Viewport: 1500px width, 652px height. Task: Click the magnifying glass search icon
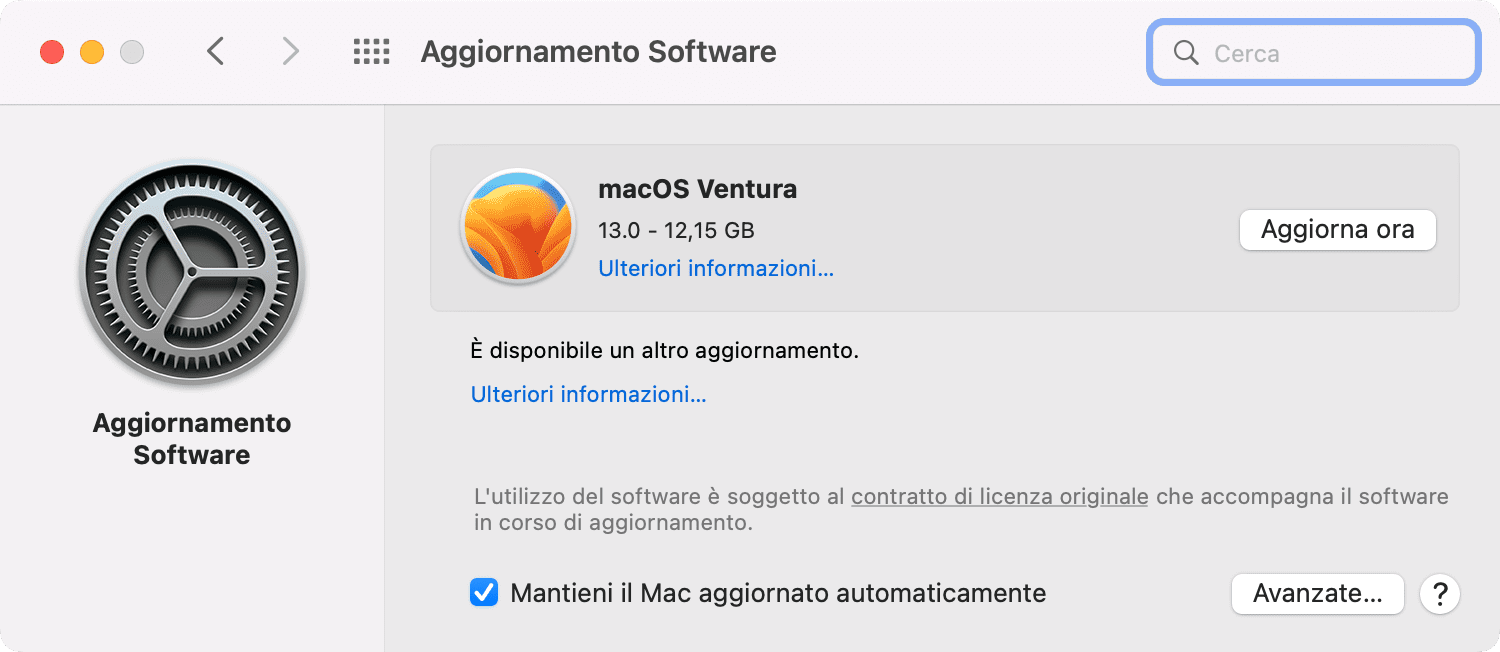tap(1185, 52)
